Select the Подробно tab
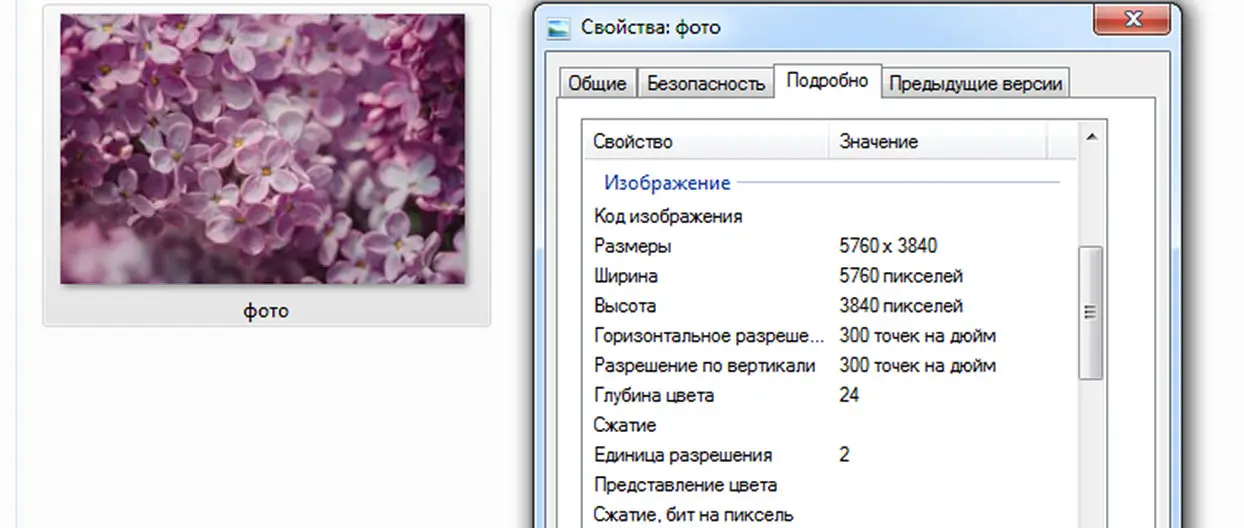 pyautogui.click(x=827, y=81)
